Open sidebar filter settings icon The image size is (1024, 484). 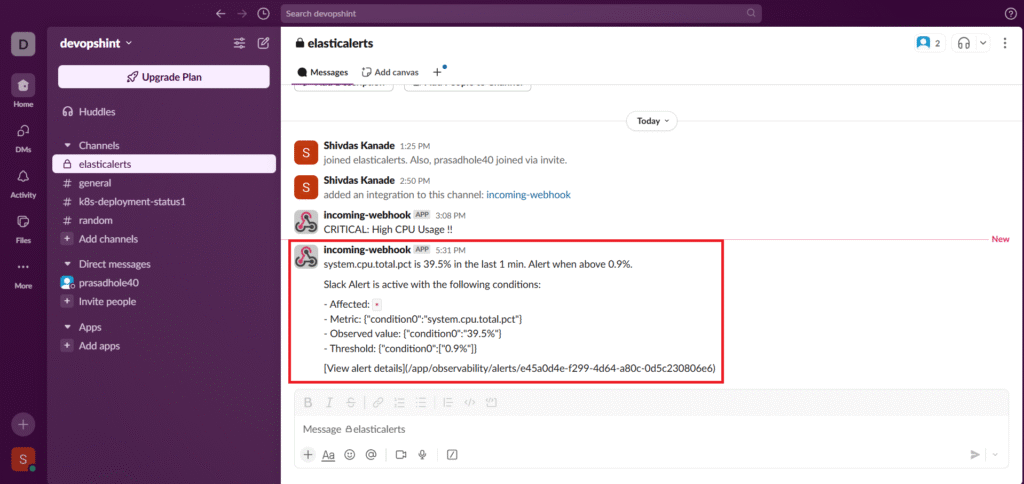[240, 43]
